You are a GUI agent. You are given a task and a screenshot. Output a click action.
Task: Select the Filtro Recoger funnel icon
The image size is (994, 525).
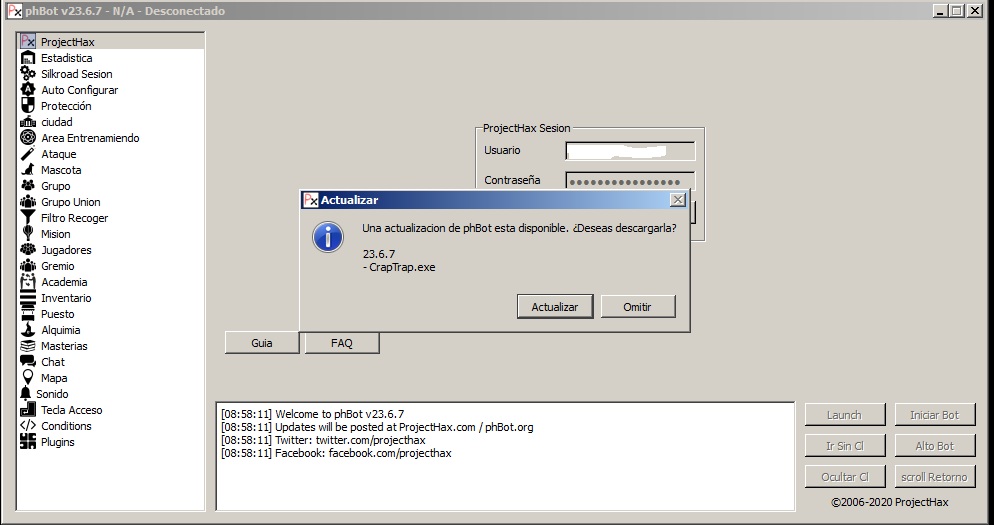[28, 218]
